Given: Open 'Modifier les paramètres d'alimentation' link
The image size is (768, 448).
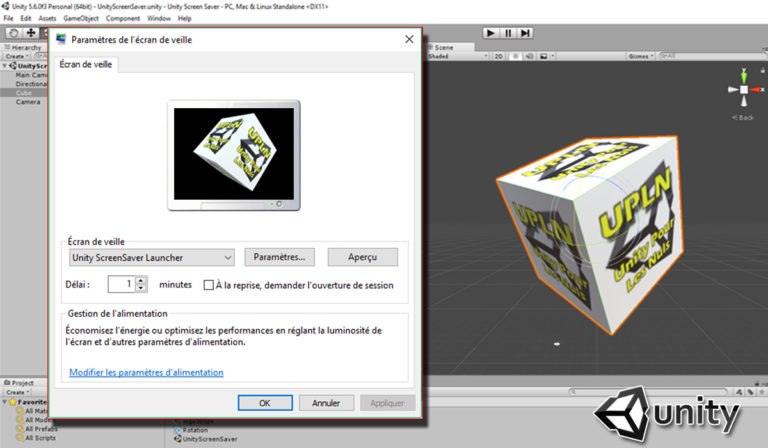Looking at the screenshot, I should coord(146,373).
